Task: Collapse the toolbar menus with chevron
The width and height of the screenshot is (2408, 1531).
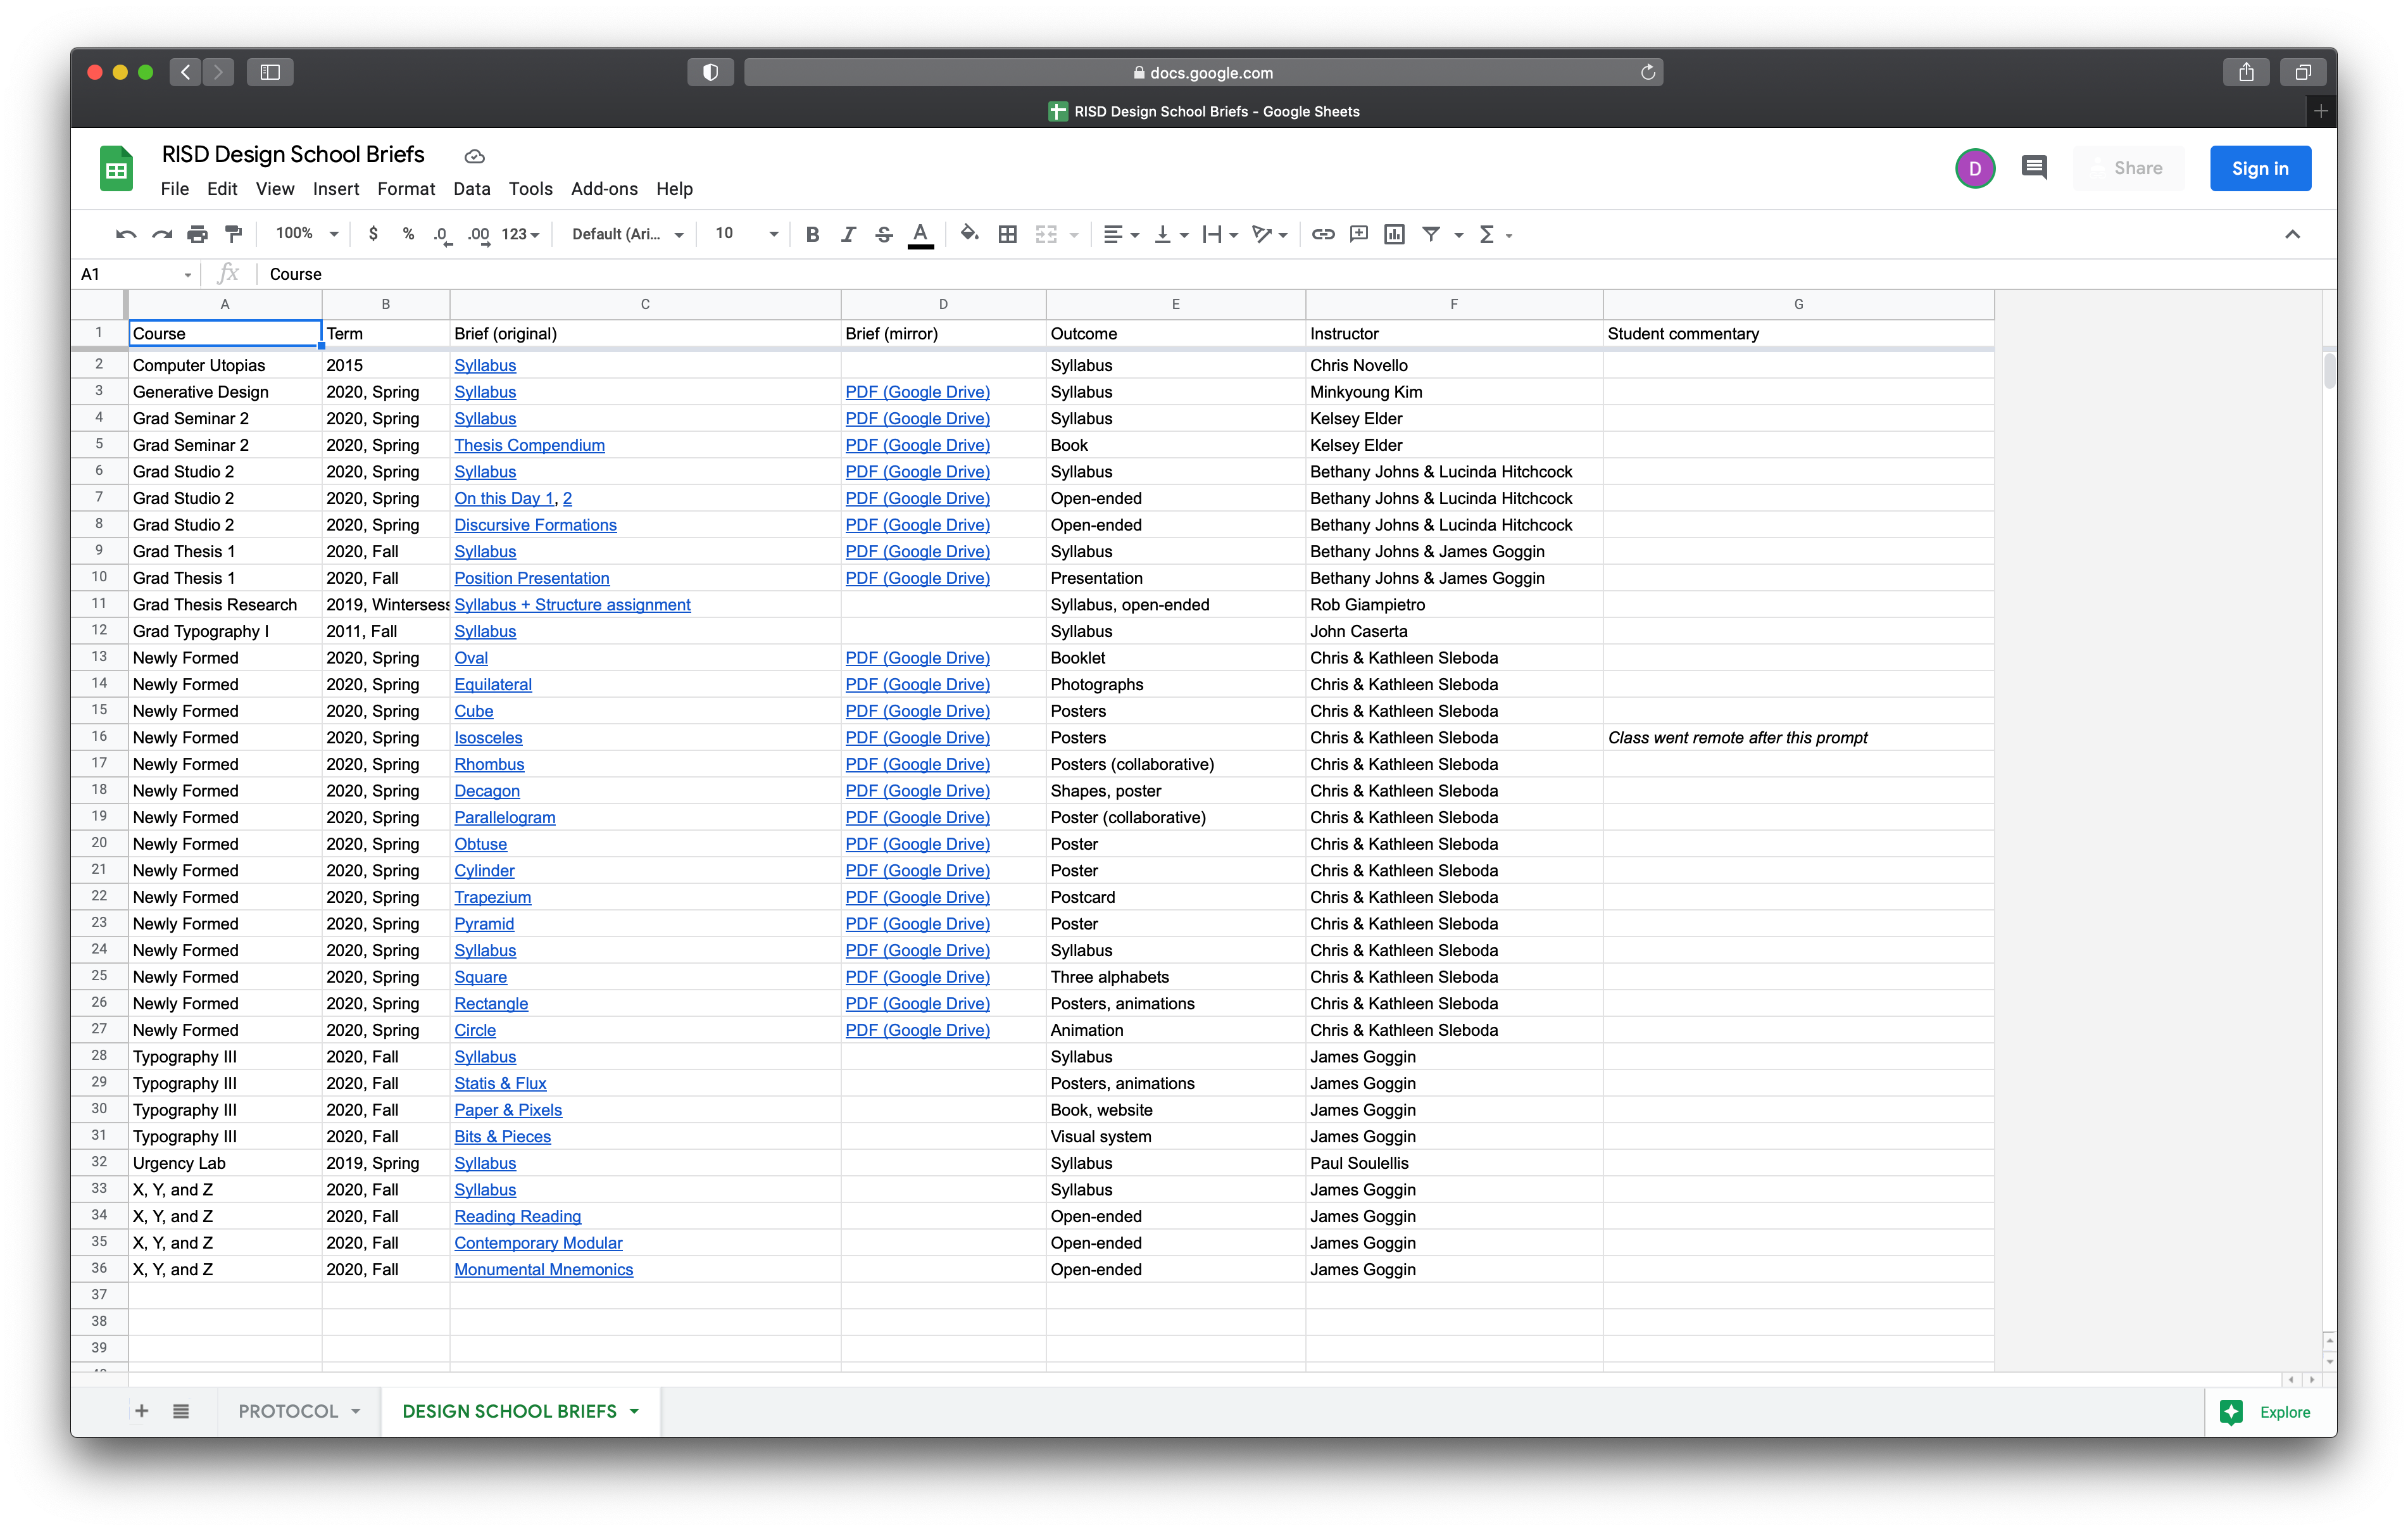Action: (x=2293, y=234)
